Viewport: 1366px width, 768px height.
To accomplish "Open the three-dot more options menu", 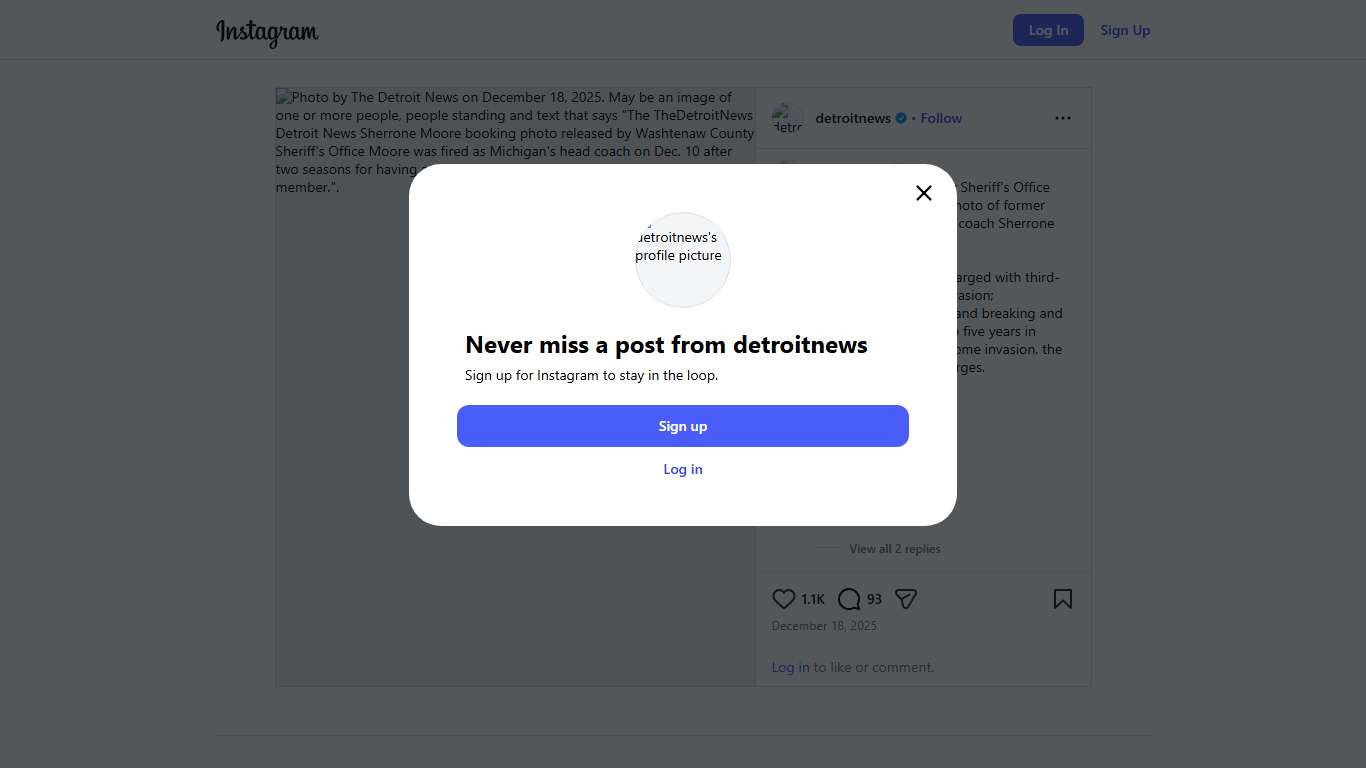I will click(1062, 118).
